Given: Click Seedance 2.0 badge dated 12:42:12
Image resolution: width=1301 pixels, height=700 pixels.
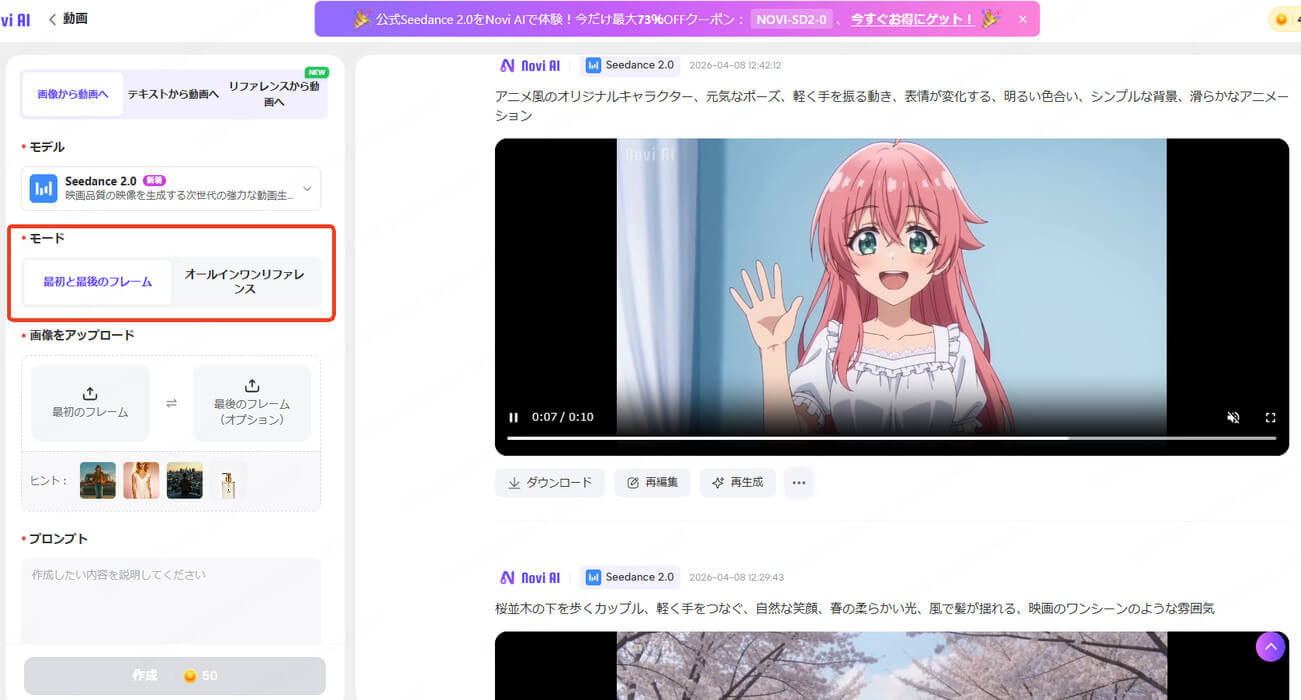Looking at the screenshot, I should [630, 65].
